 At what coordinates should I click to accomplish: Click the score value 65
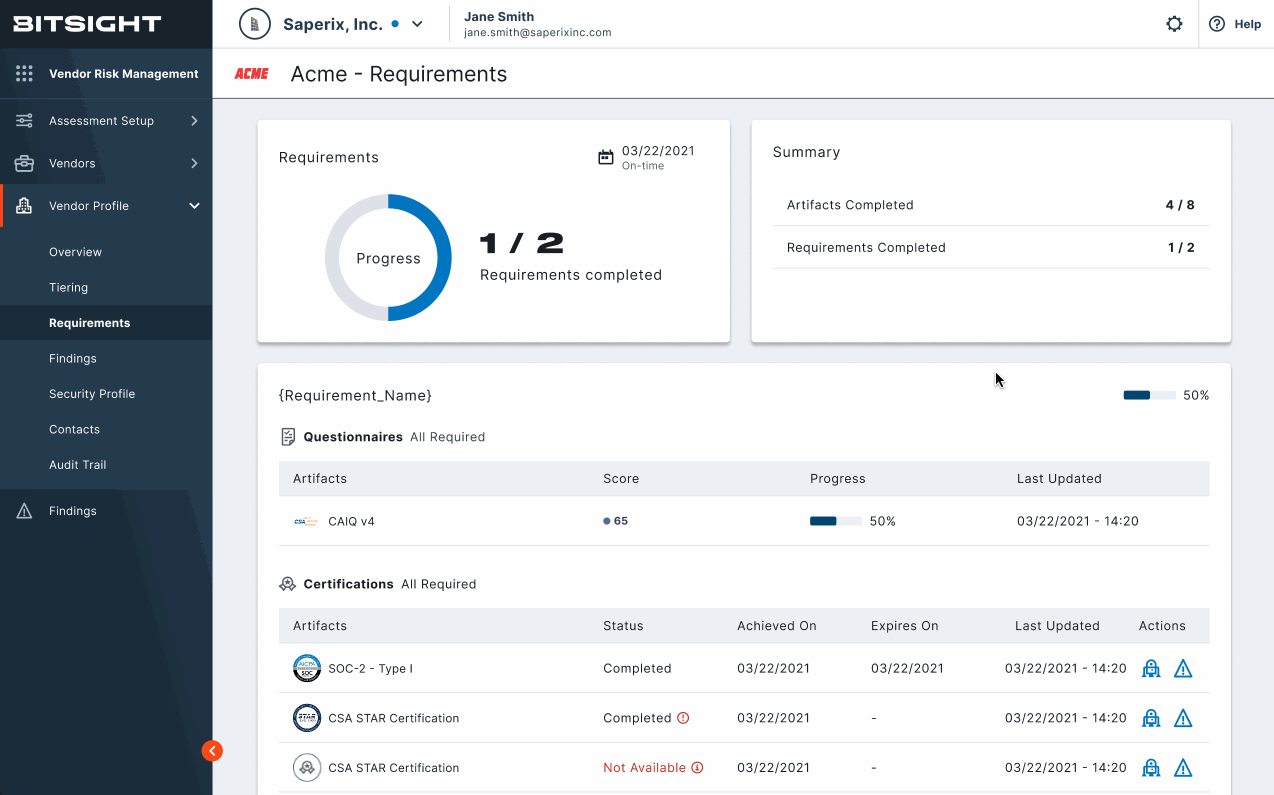click(621, 521)
